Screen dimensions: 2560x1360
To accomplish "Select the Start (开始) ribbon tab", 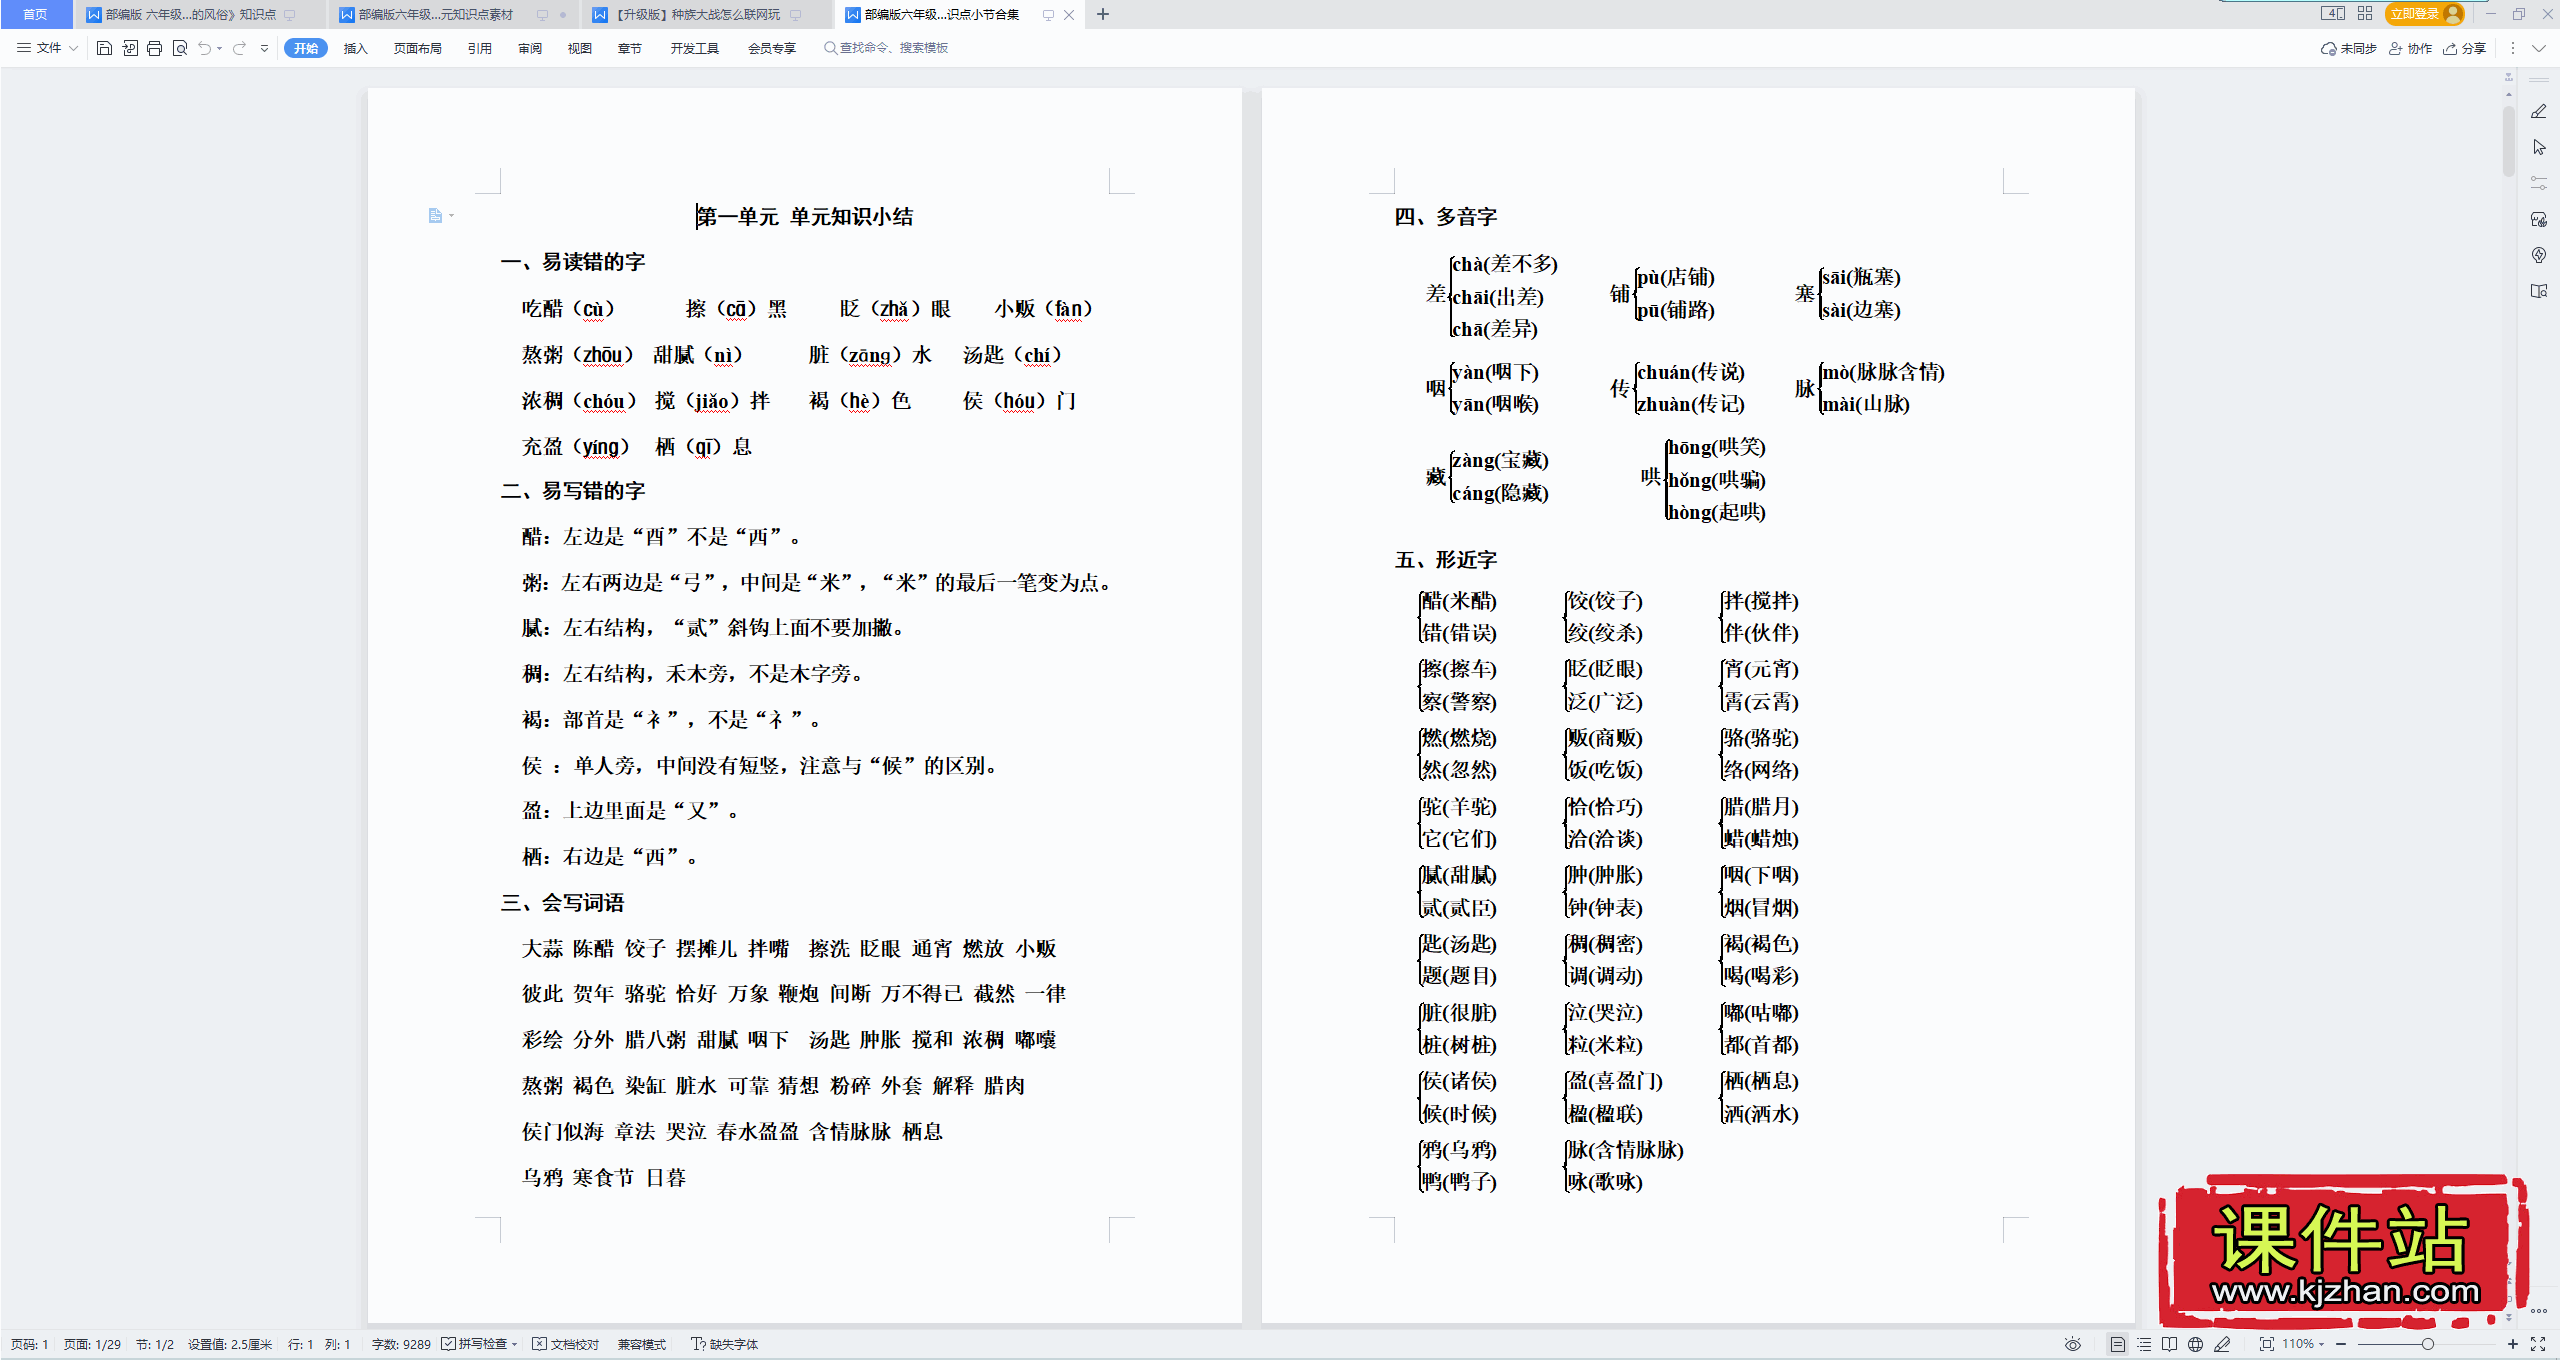I will coord(306,48).
